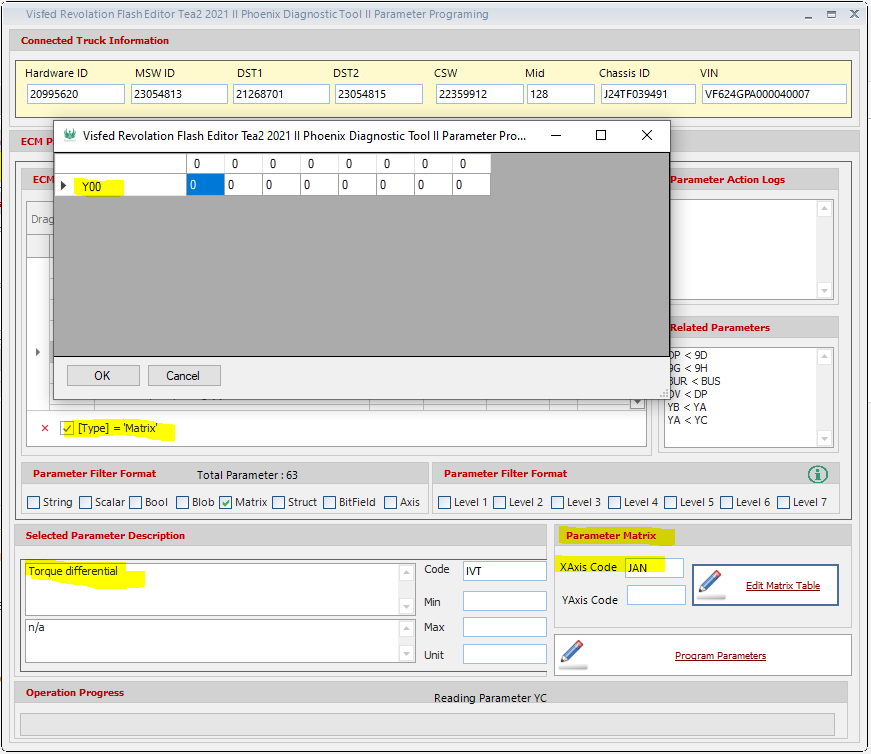
Task: Click the green info icon
Action: 817,475
